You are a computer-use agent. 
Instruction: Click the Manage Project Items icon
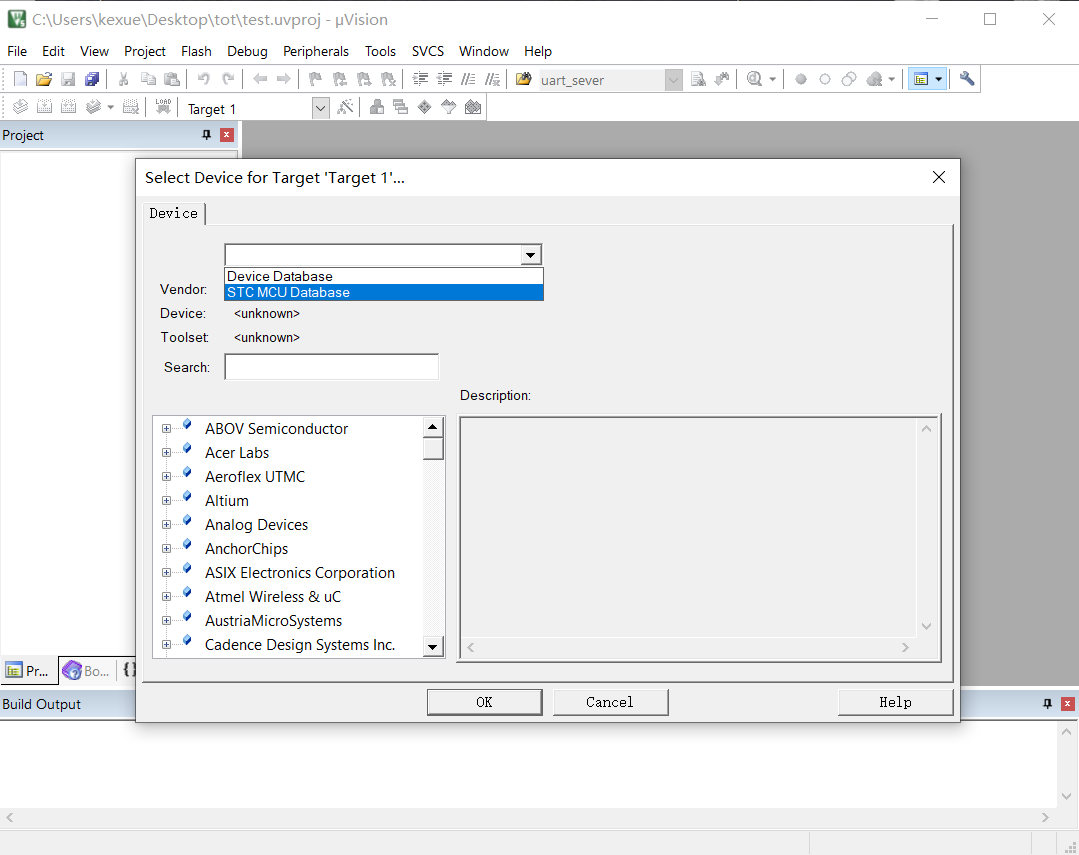(x=377, y=108)
